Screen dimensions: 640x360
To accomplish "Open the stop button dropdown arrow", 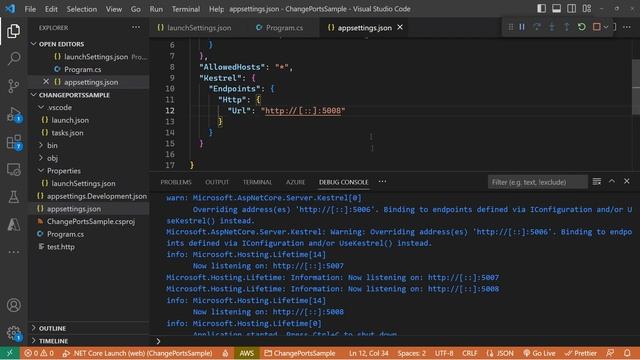I will coord(606,27).
